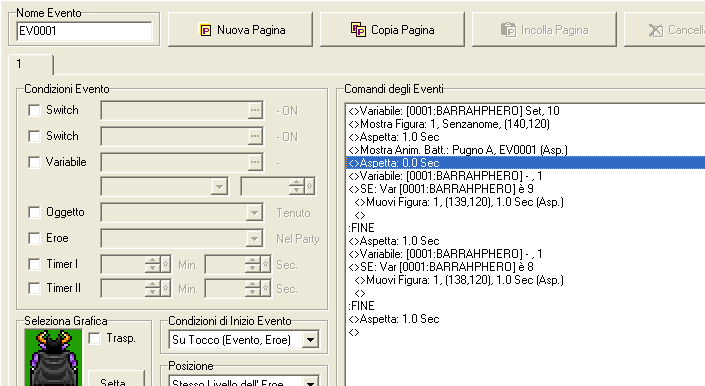Select the SE: Var BARRAHPHERO è 8 line

click(x=525, y=267)
